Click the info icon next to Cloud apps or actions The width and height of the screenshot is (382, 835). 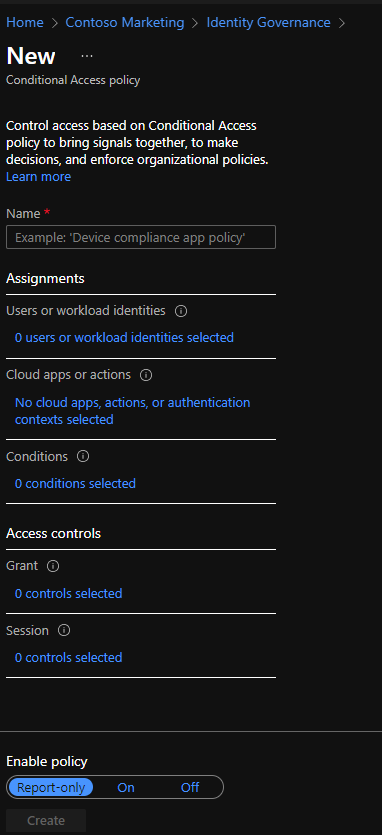pyautogui.click(x=146, y=375)
